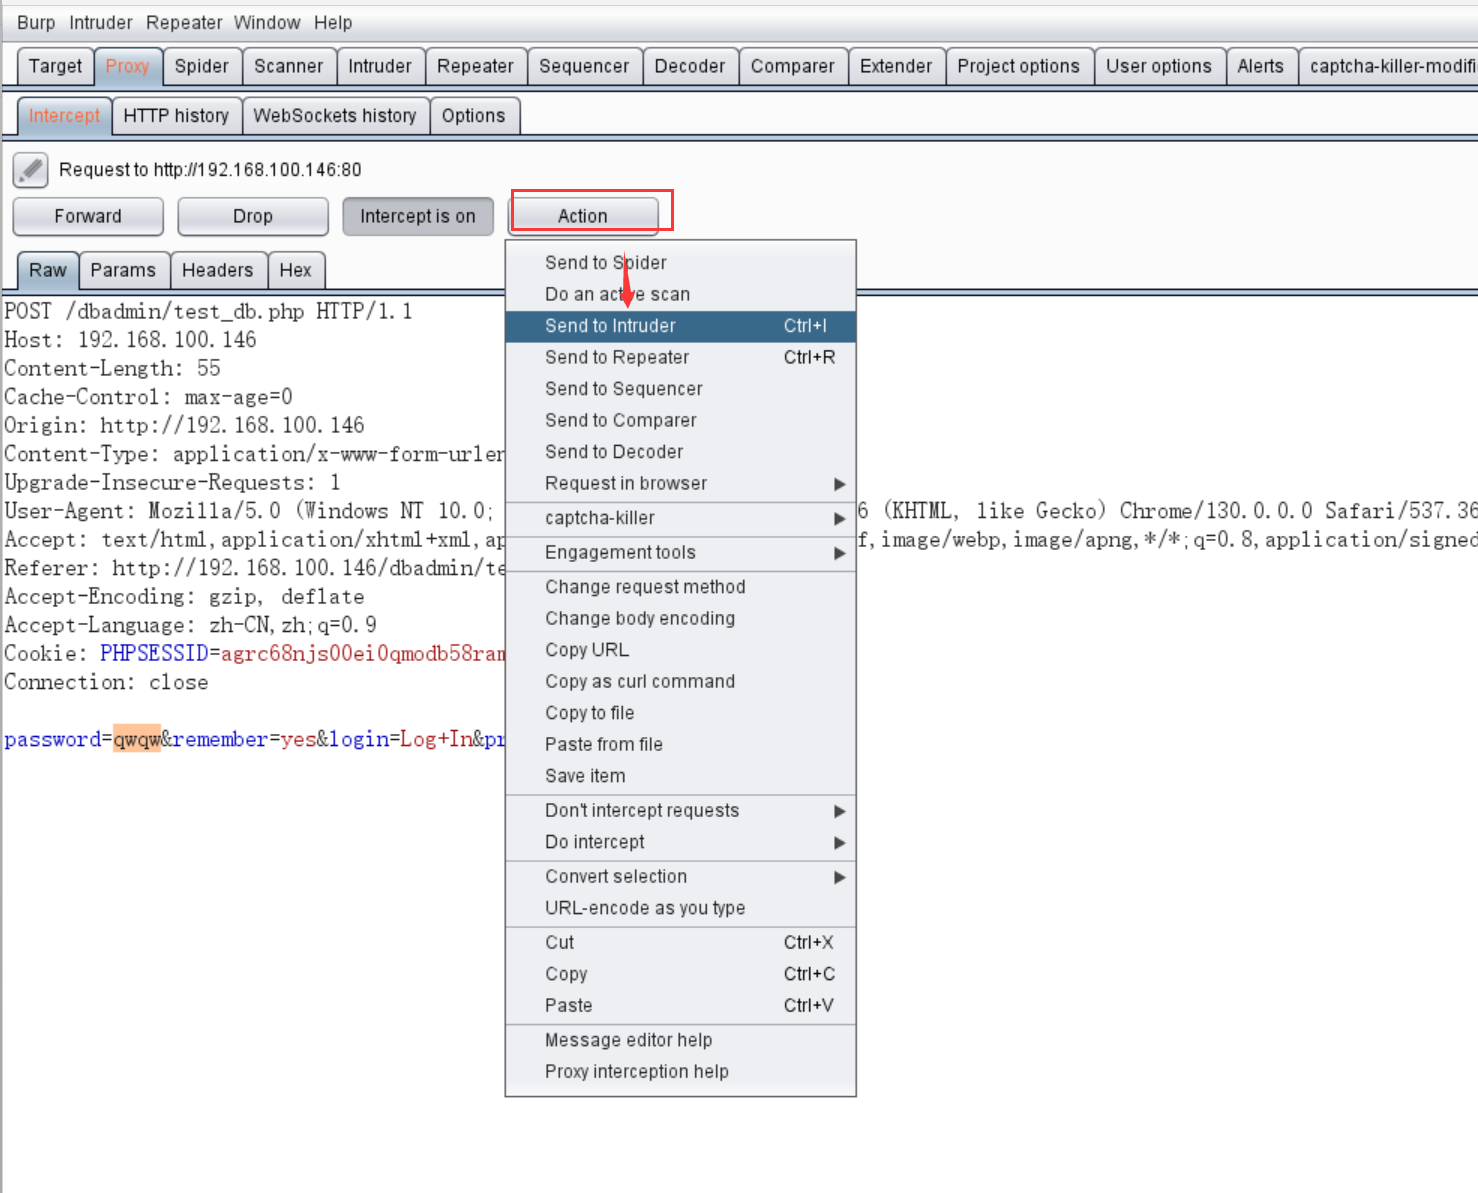Select the Intercept sub-tab
This screenshot has width=1478, height=1193.
point(64,116)
